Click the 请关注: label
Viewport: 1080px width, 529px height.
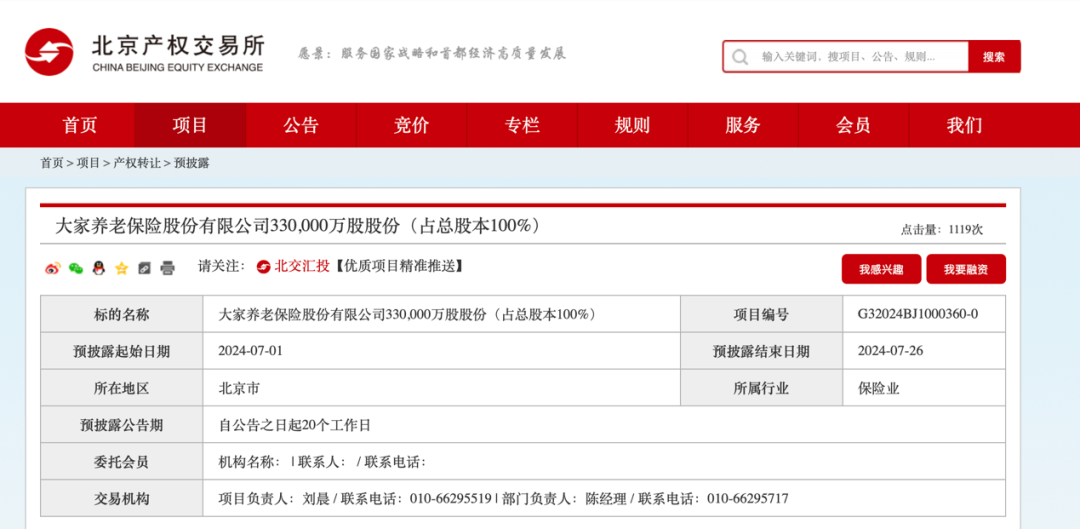pos(221,266)
